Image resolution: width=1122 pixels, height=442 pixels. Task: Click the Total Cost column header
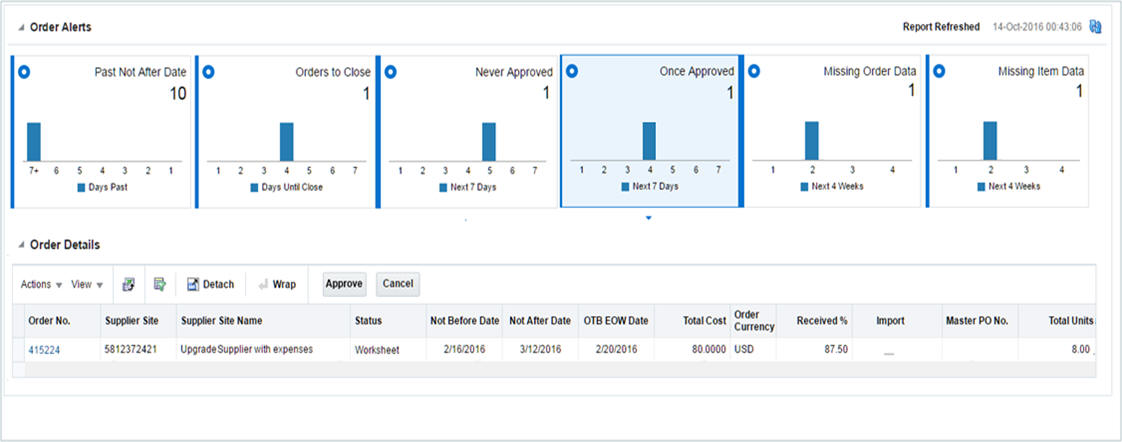(692, 321)
